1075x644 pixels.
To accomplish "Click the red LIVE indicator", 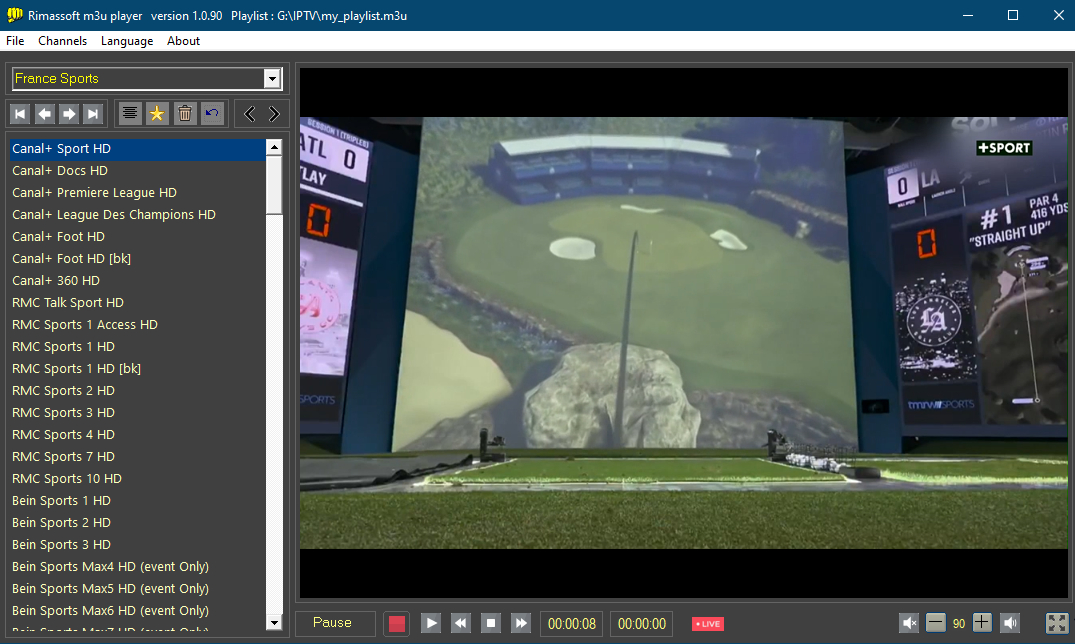I will pyautogui.click(x=708, y=624).
